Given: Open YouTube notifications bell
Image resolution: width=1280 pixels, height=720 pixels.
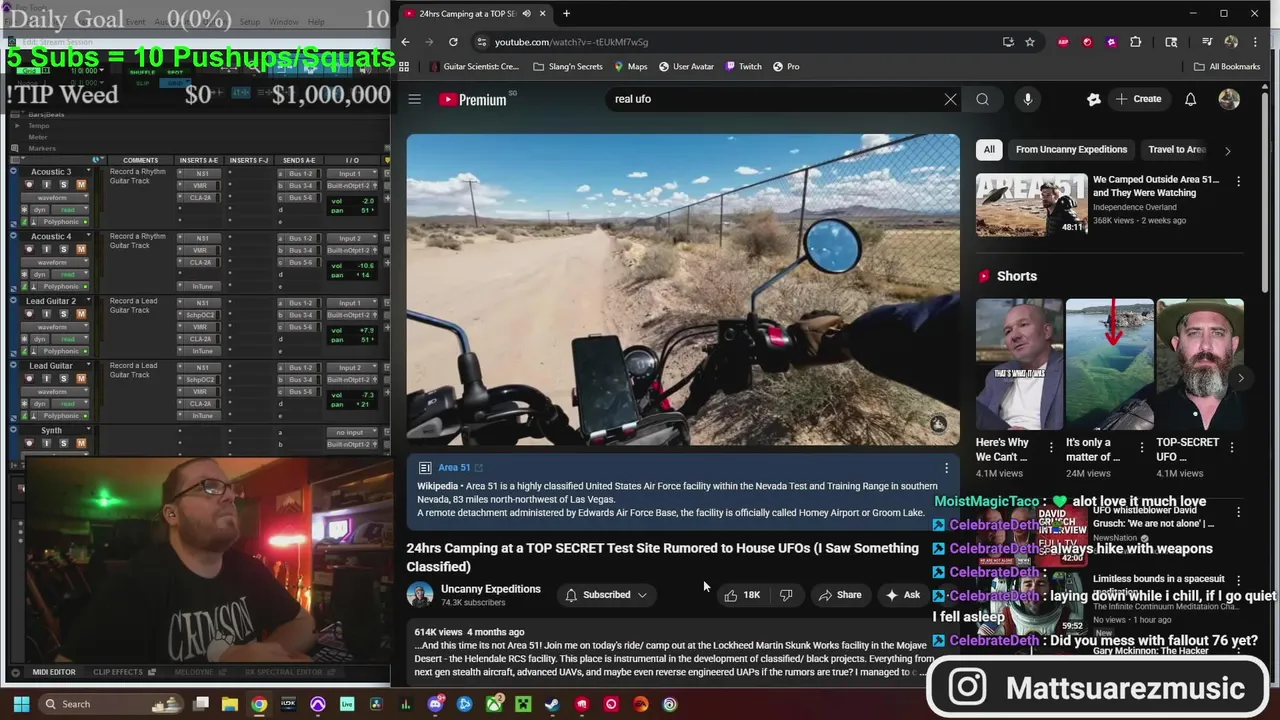Looking at the screenshot, I should pos(1190,99).
